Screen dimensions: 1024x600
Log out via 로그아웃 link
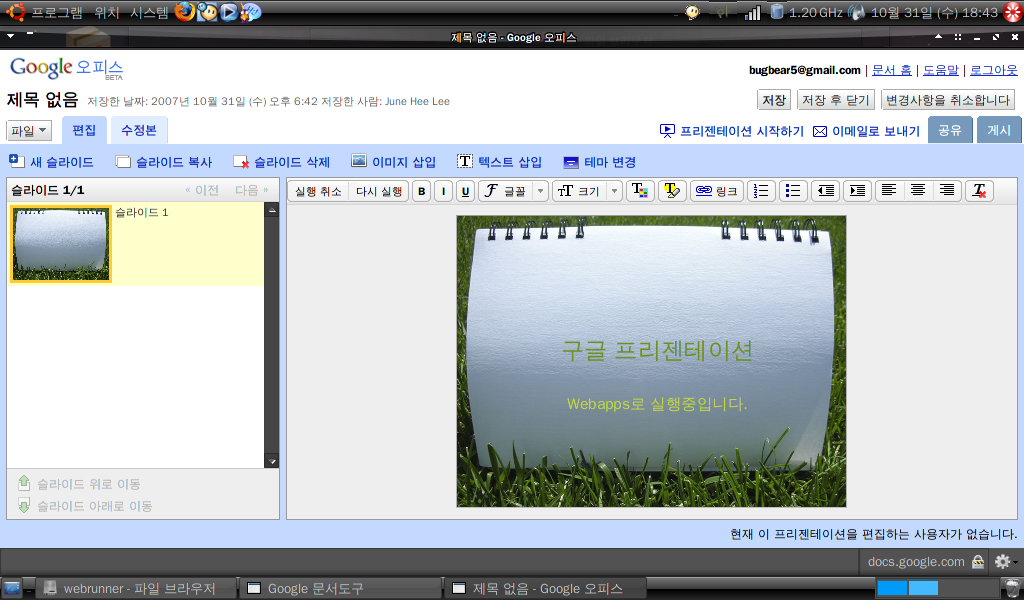click(994, 70)
